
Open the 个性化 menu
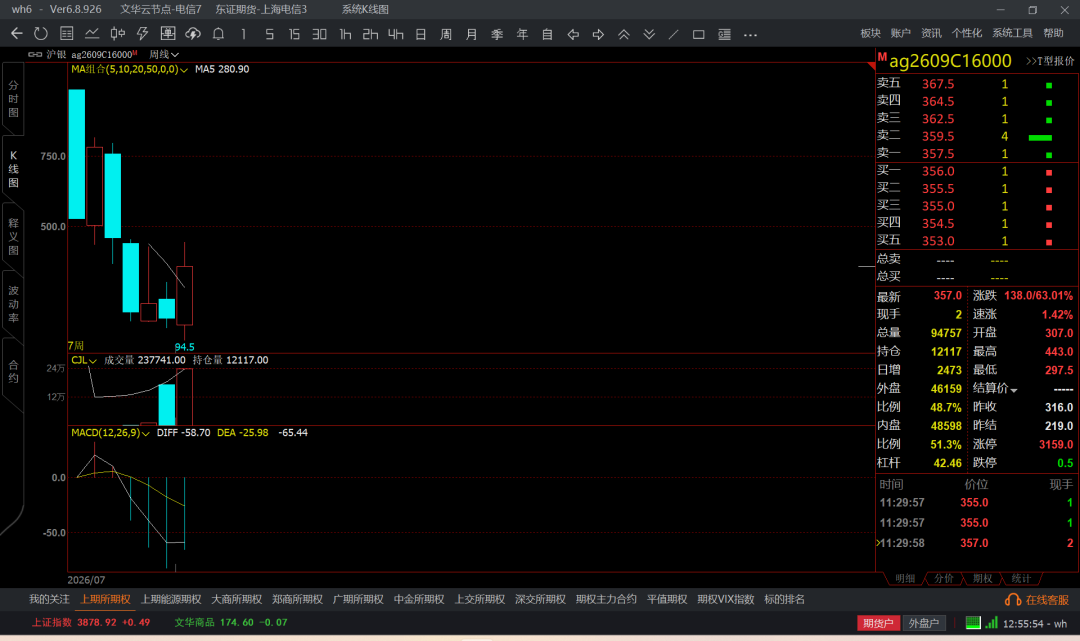[966, 33]
